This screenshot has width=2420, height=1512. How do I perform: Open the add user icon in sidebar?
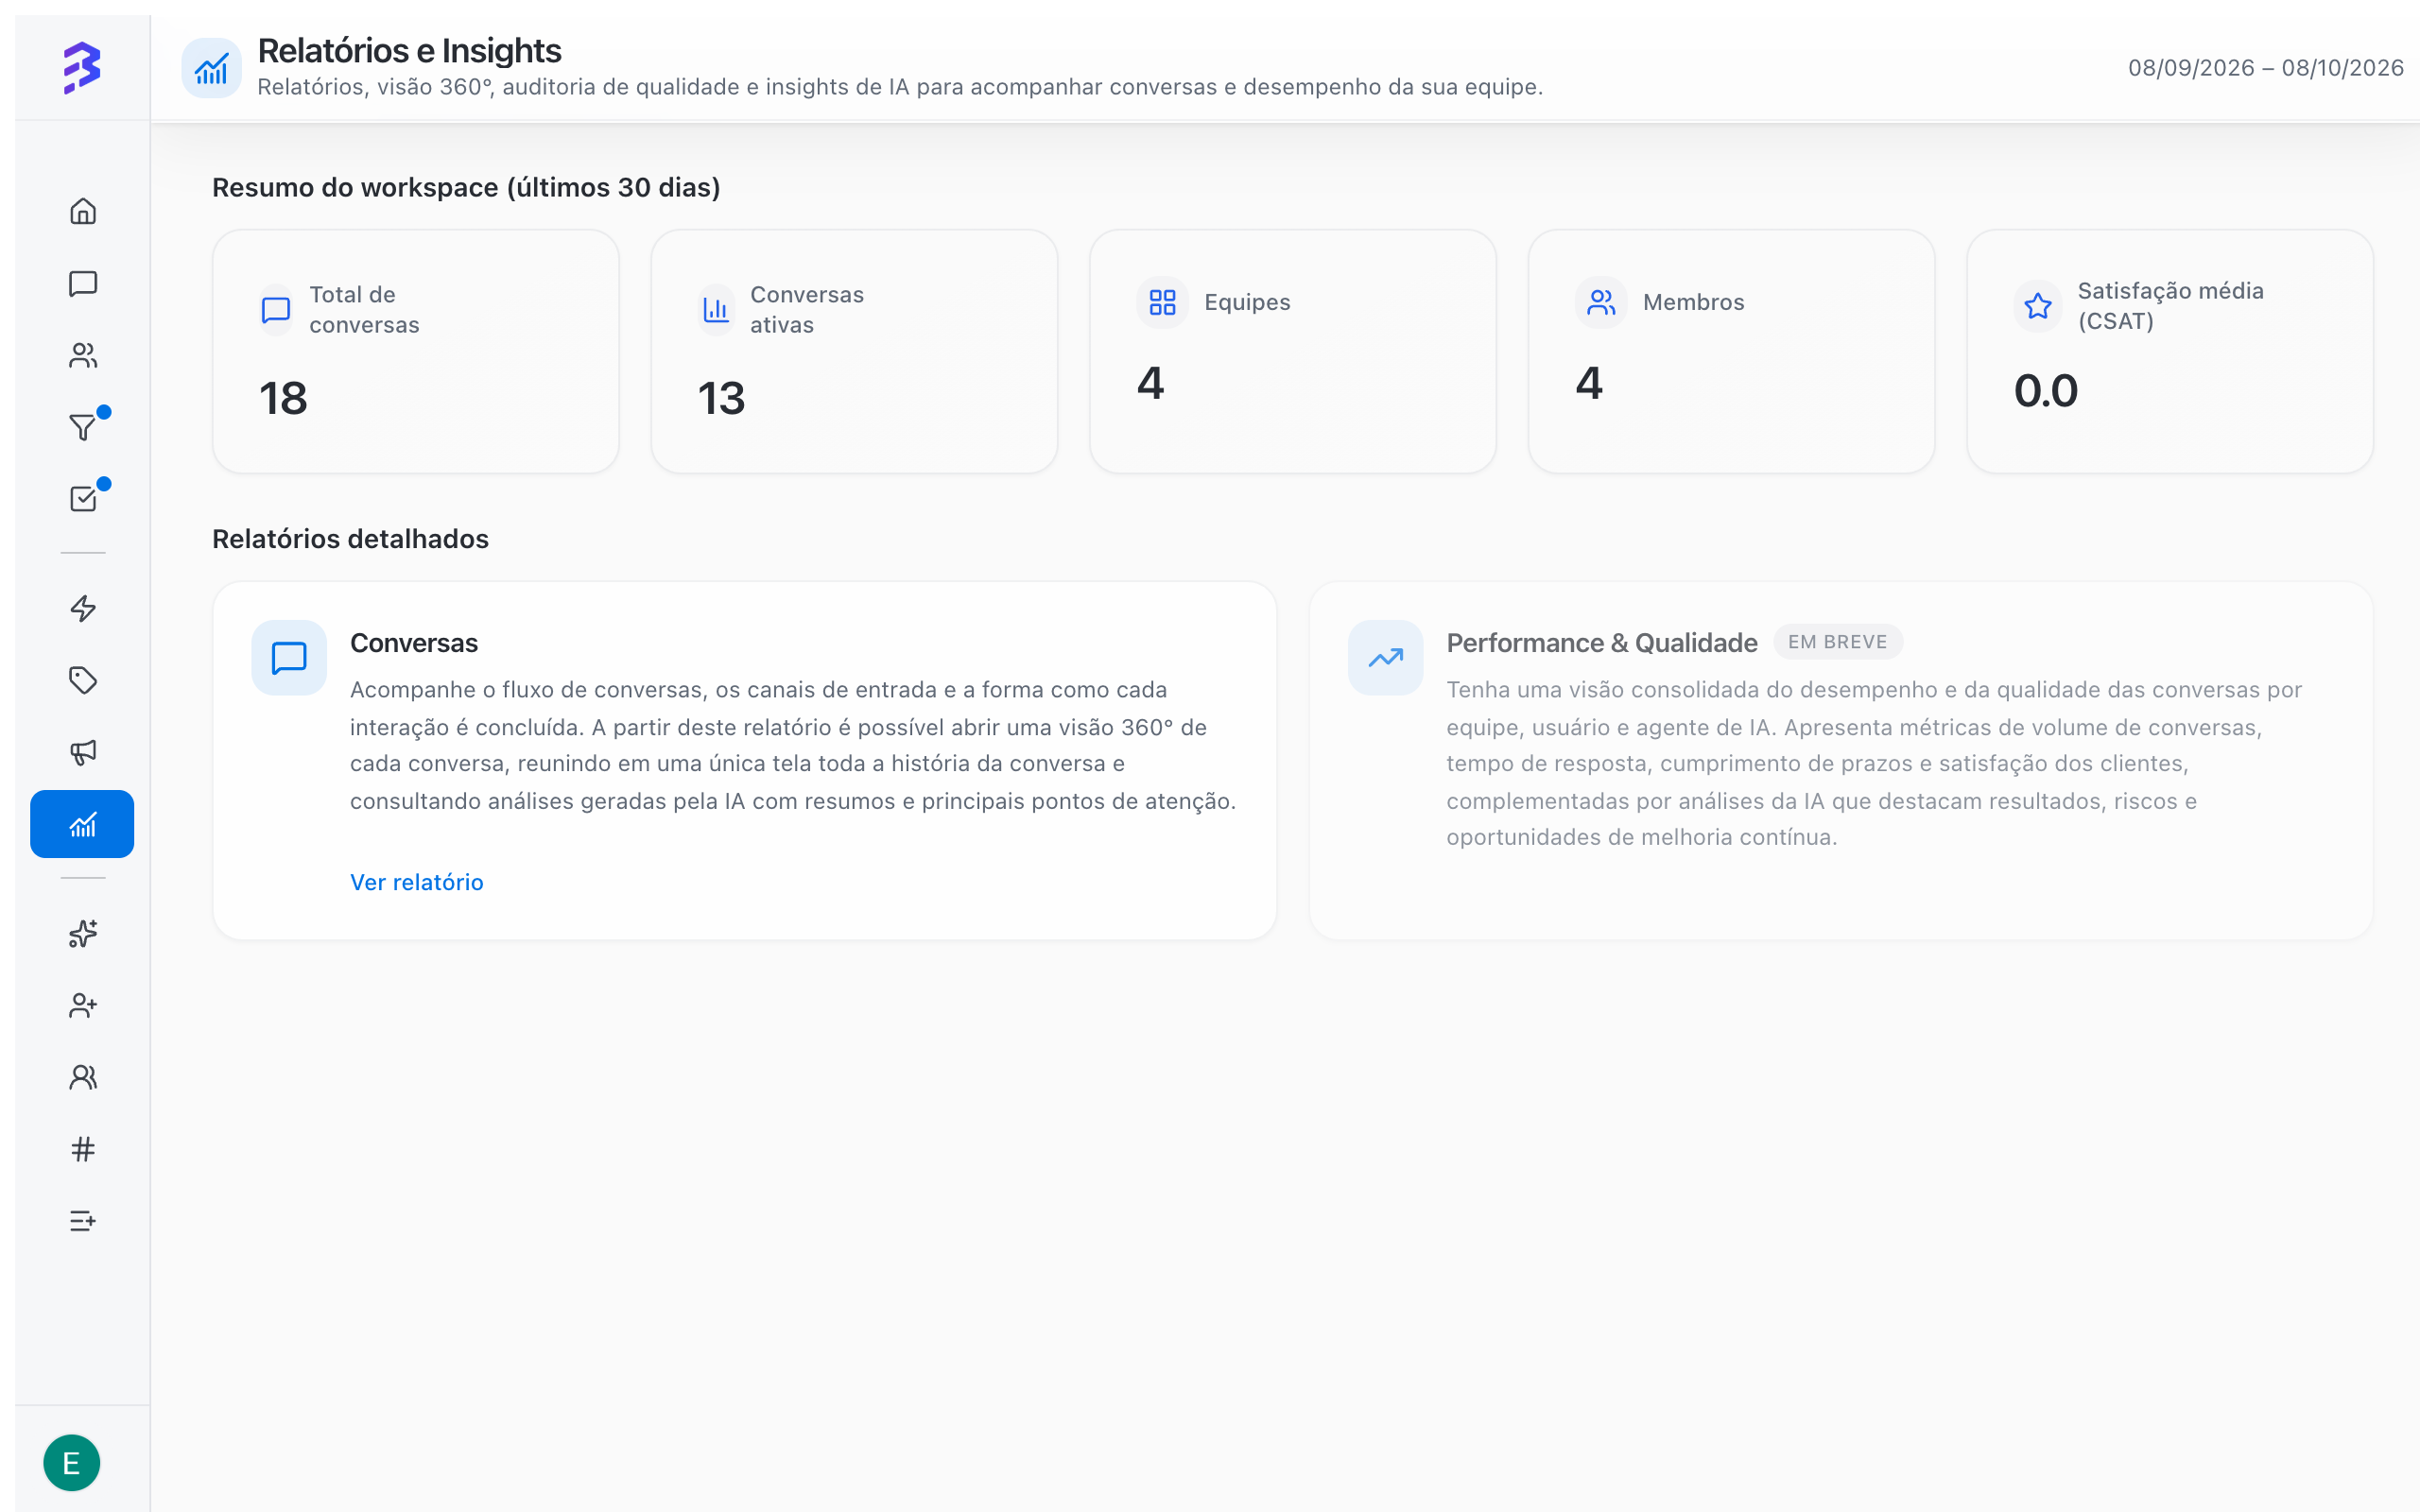click(x=83, y=1005)
